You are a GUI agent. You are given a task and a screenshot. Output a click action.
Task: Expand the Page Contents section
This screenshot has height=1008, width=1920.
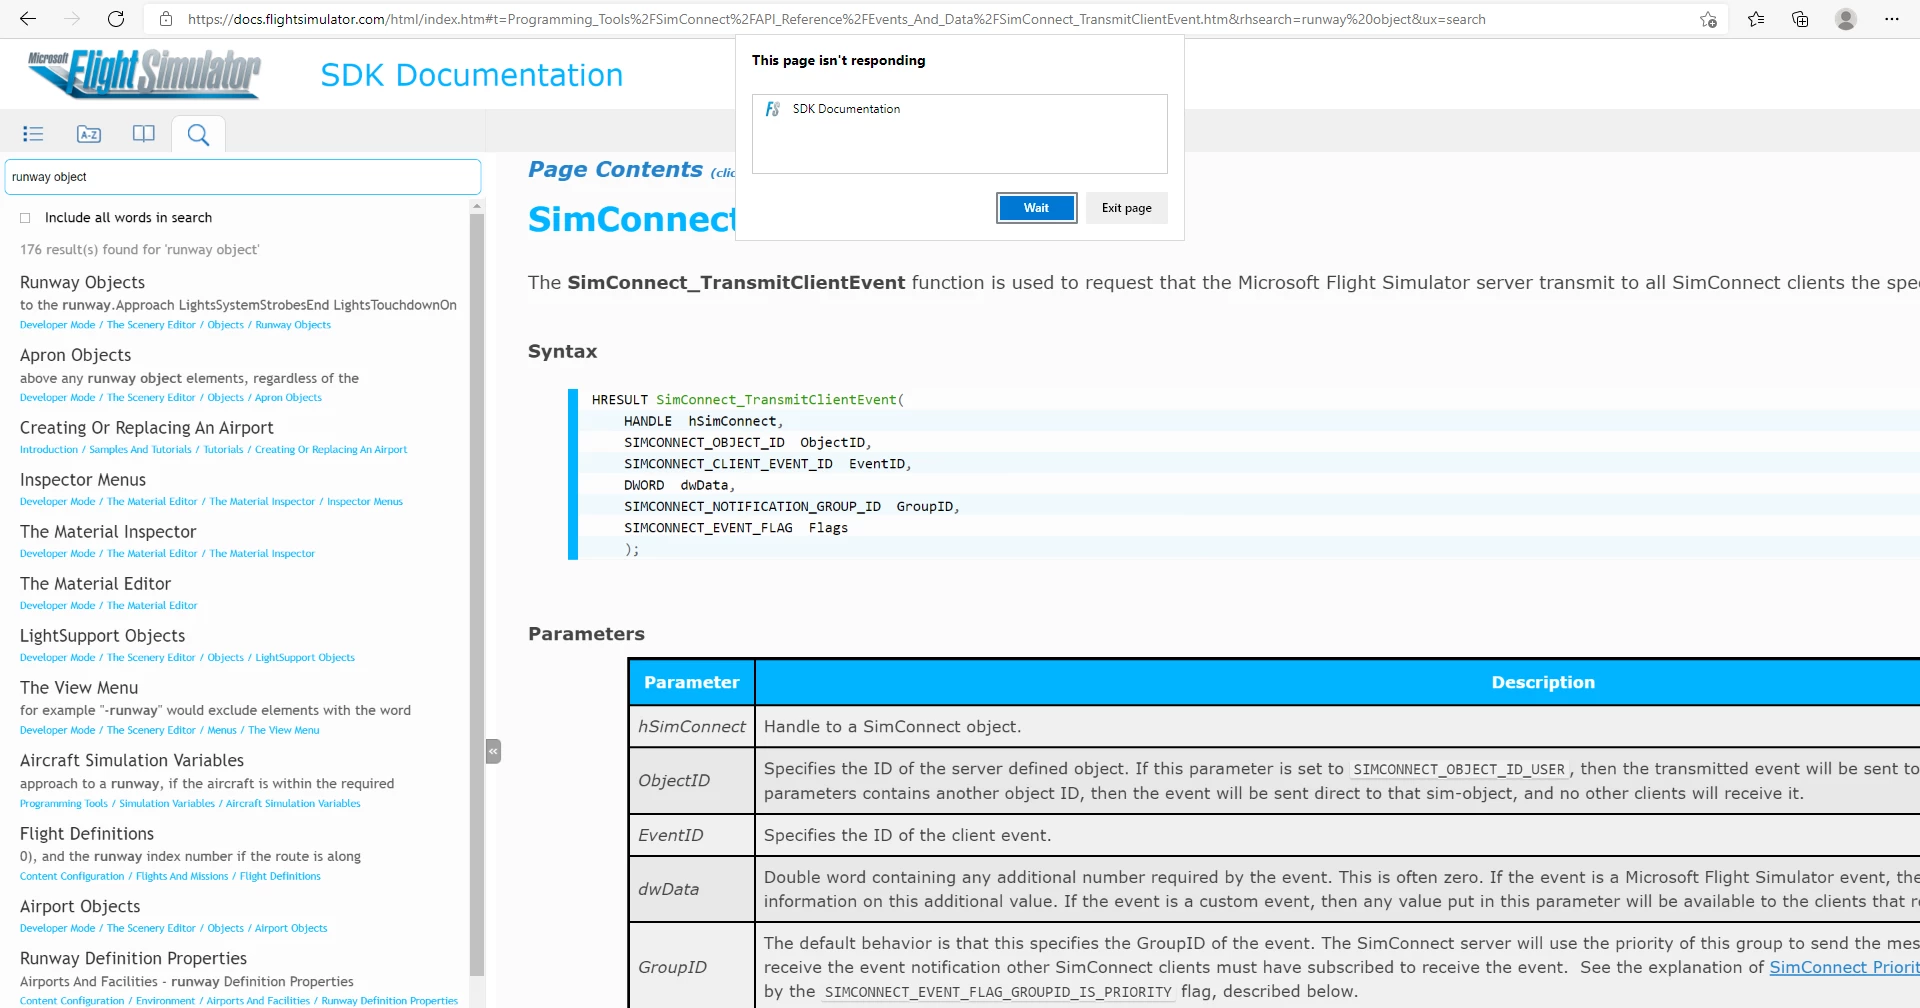point(615,170)
